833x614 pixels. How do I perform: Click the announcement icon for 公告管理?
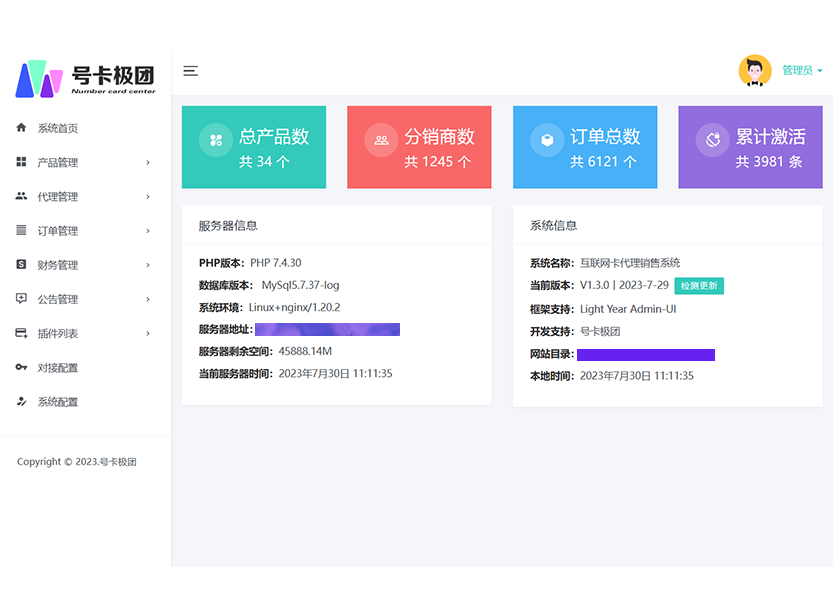[21, 299]
